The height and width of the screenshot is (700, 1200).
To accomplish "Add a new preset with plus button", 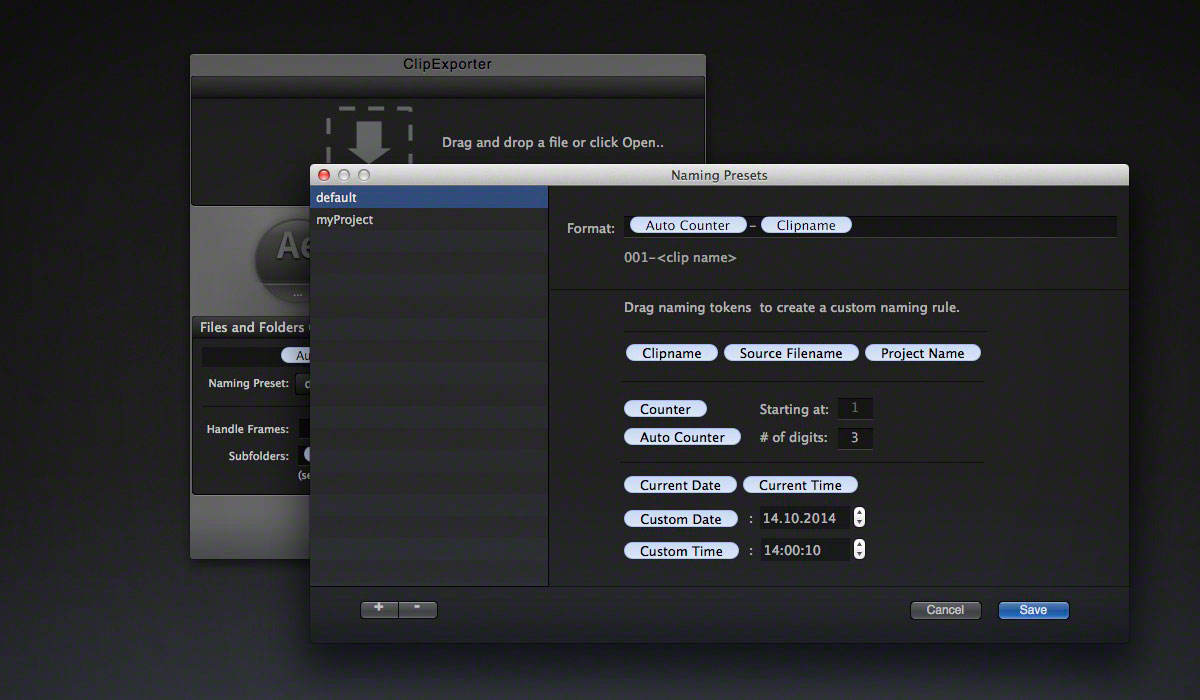I will (x=379, y=609).
